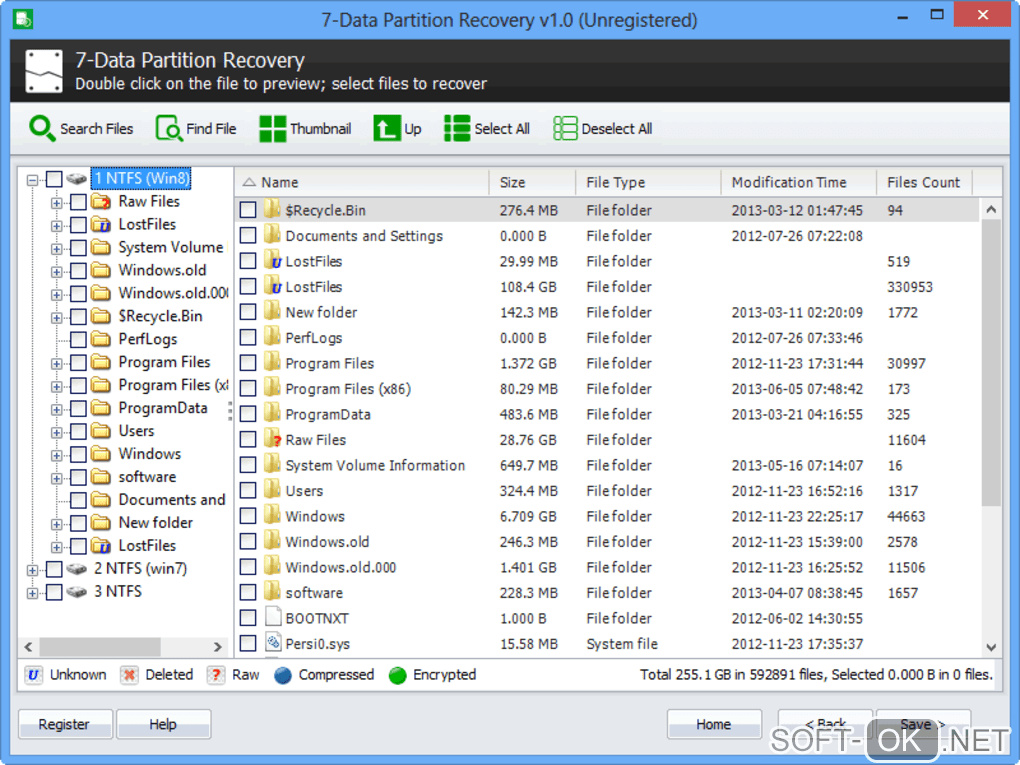Viewport: 1020px width, 765px height.
Task: Sort list by Size column header
Action: [532, 182]
